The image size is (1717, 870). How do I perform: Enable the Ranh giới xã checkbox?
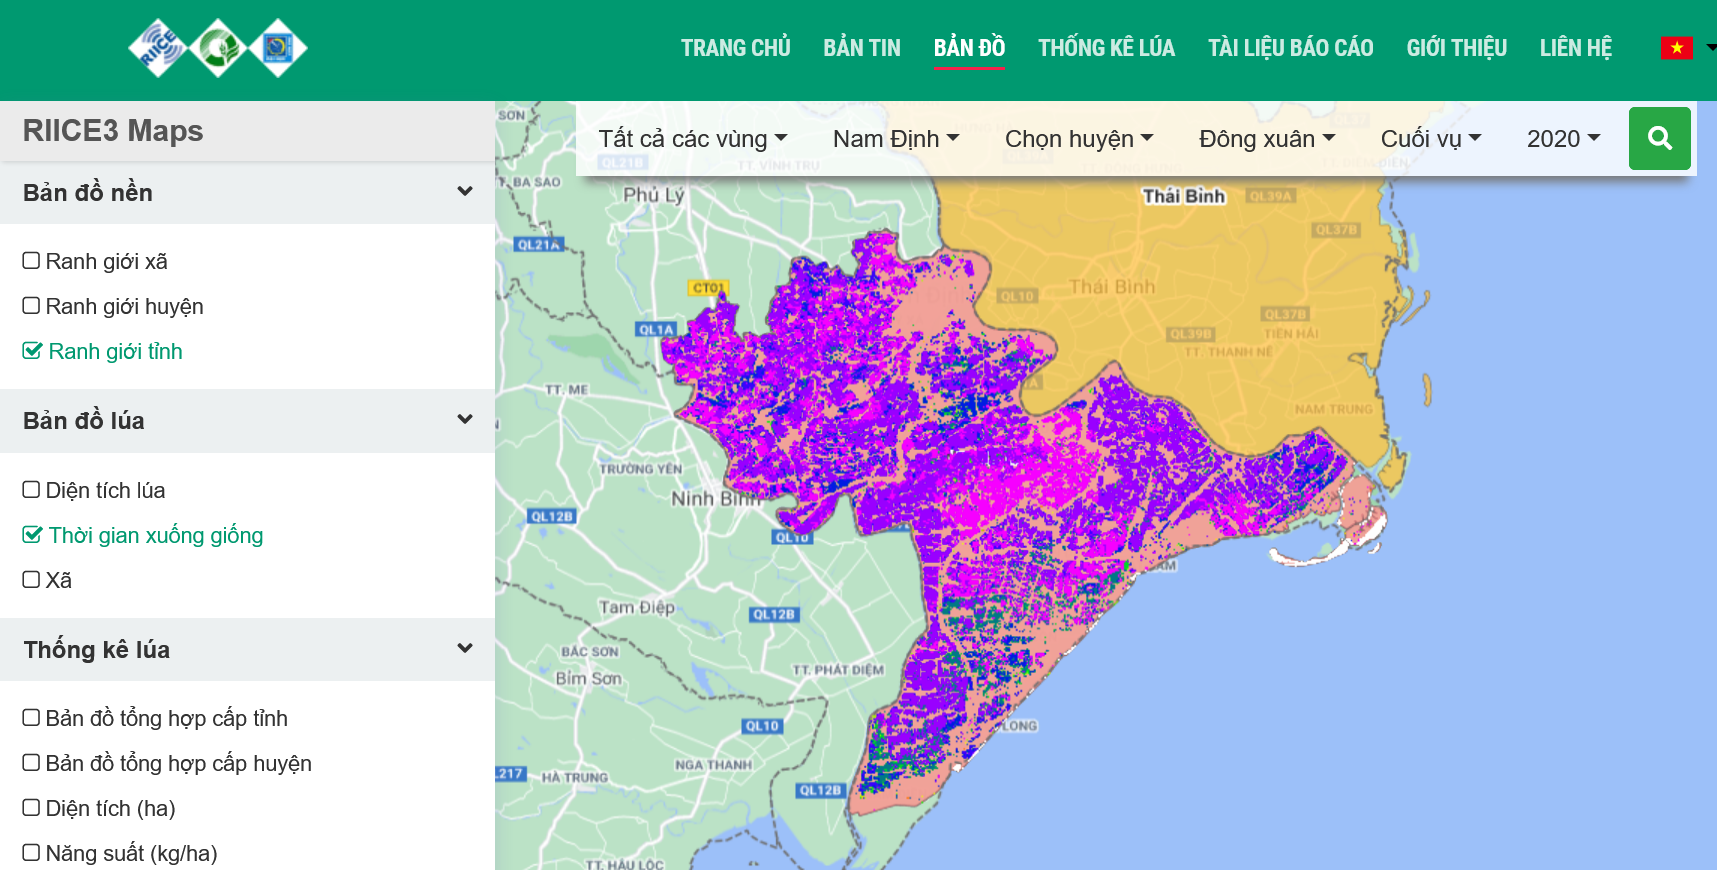click(x=32, y=261)
